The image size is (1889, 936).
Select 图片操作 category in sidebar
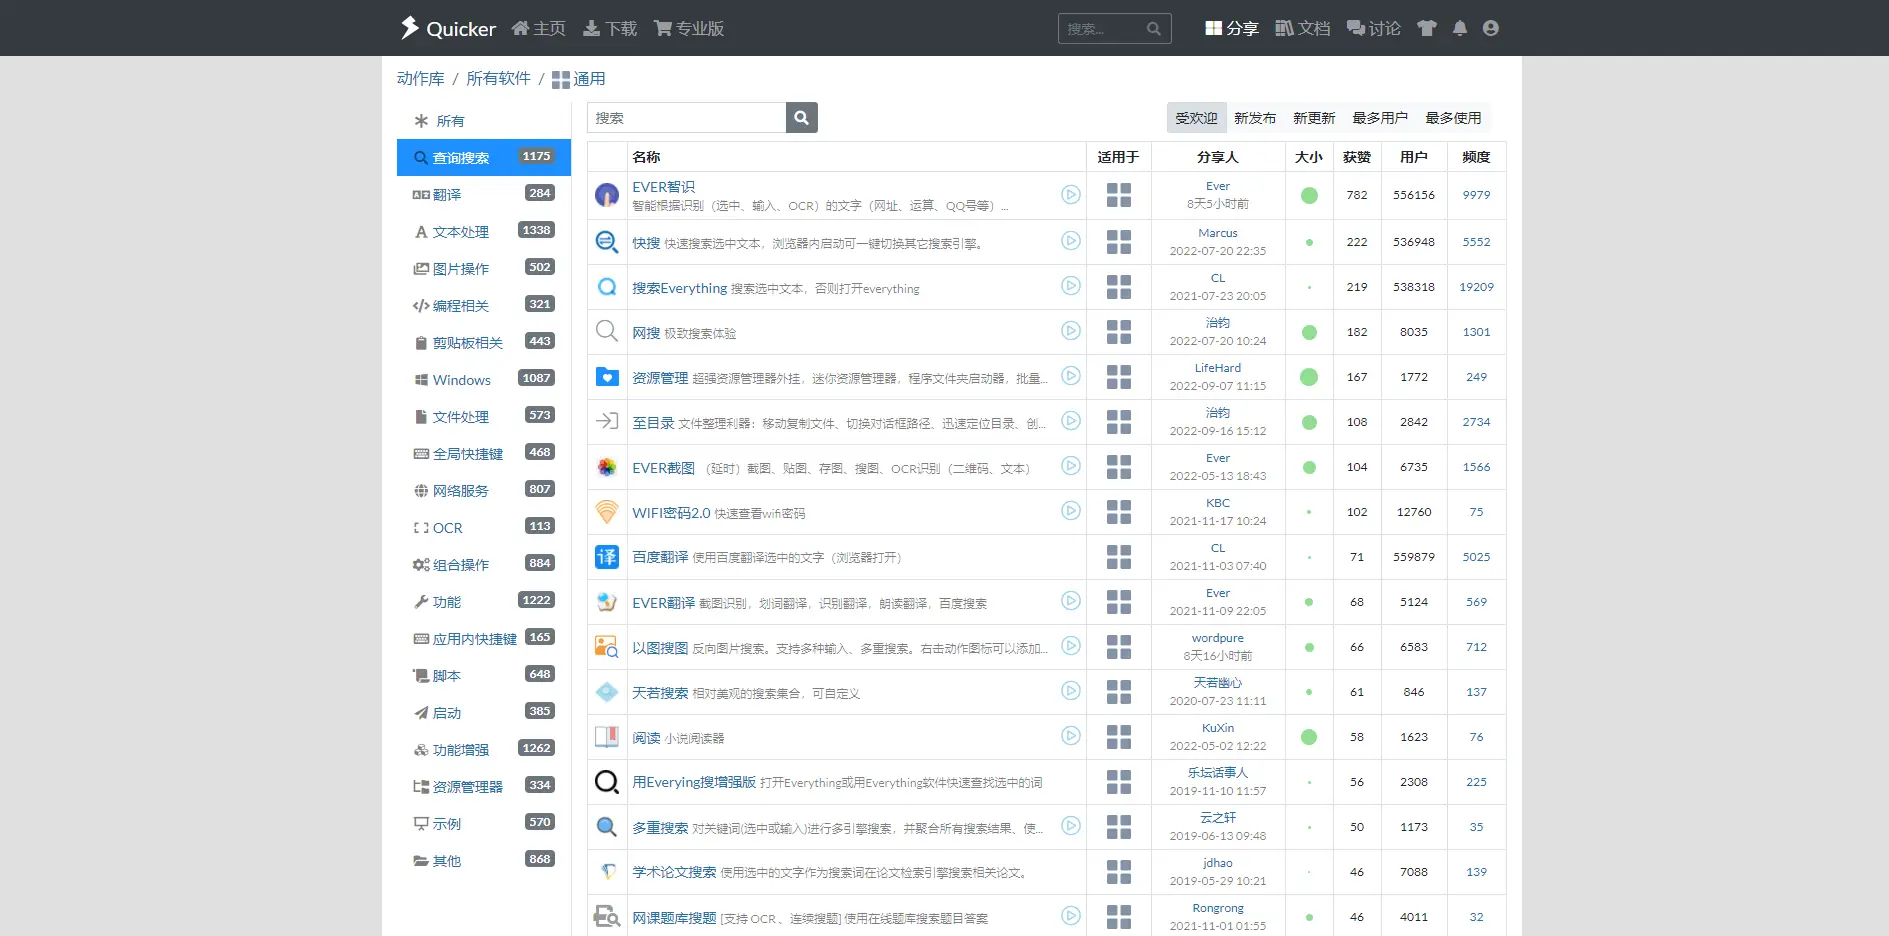(484, 269)
